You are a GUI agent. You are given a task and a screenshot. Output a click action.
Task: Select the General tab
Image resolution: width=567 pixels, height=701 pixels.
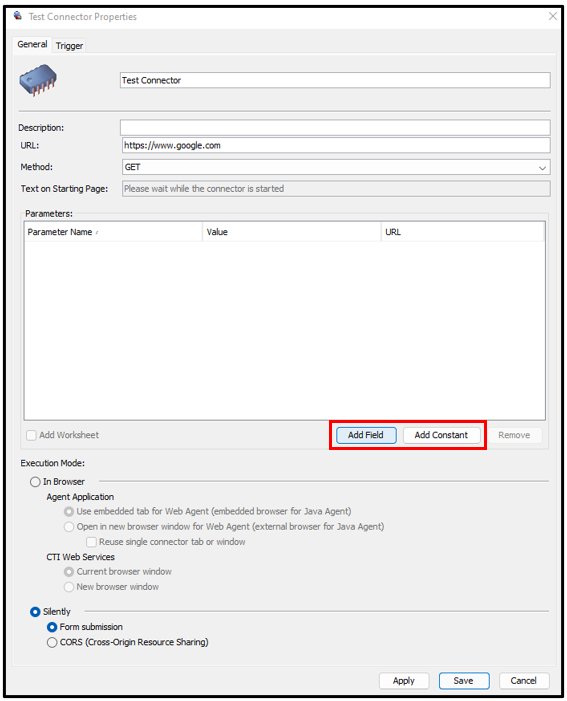point(32,44)
